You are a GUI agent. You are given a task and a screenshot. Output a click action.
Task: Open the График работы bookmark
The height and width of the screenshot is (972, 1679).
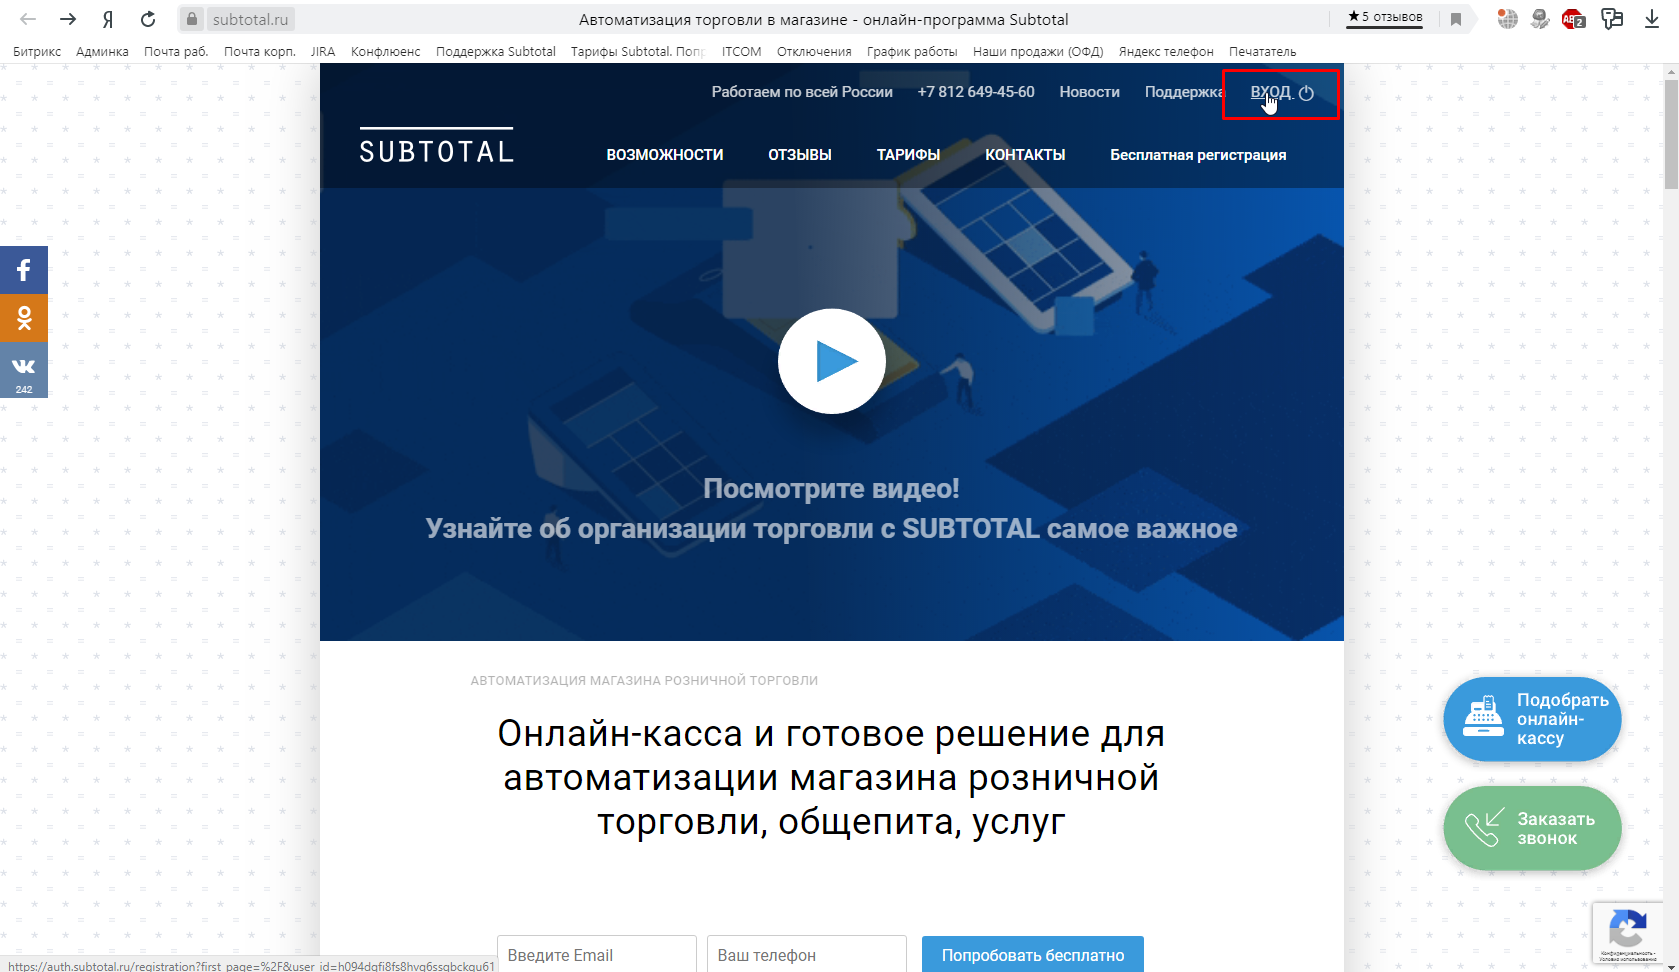pyautogui.click(x=912, y=51)
